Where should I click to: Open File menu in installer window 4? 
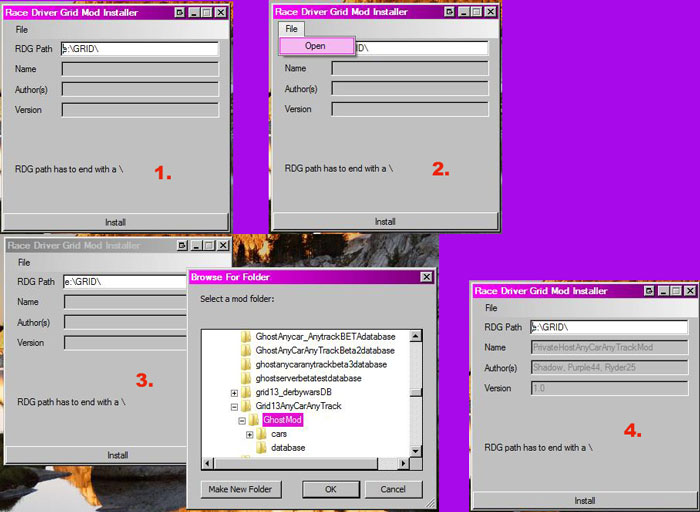pyautogui.click(x=491, y=308)
